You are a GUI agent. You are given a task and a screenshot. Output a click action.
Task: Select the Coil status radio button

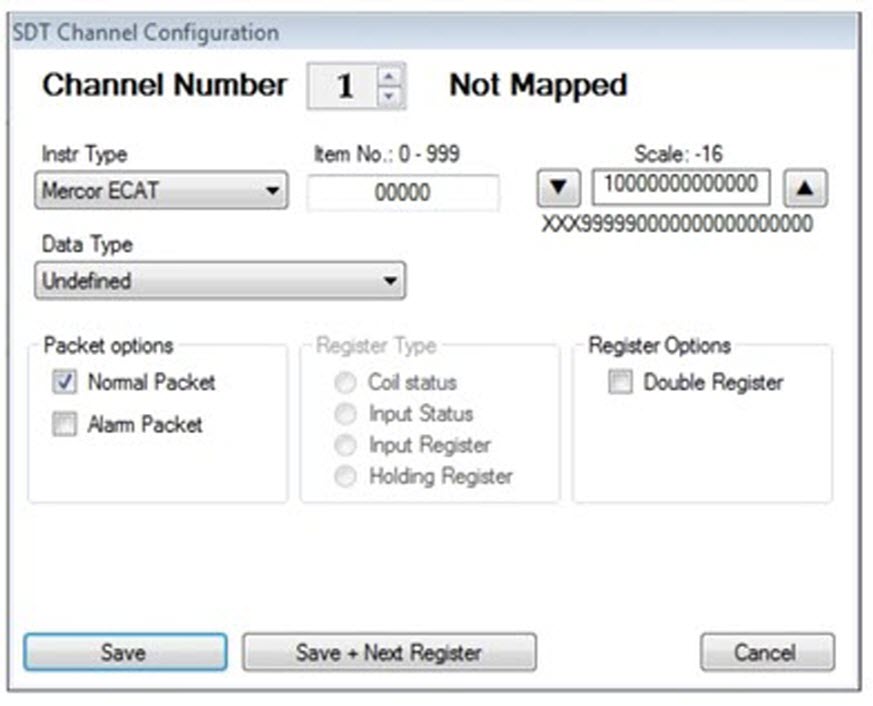coord(345,383)
